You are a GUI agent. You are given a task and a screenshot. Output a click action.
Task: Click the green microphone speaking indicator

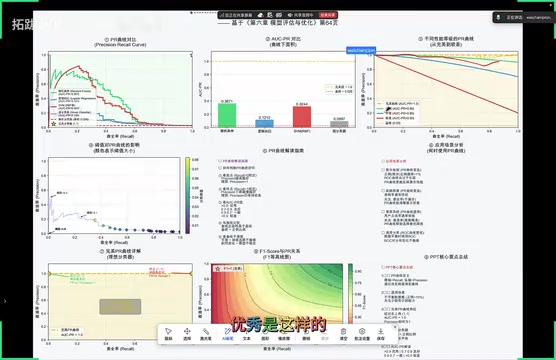(498, 17)
